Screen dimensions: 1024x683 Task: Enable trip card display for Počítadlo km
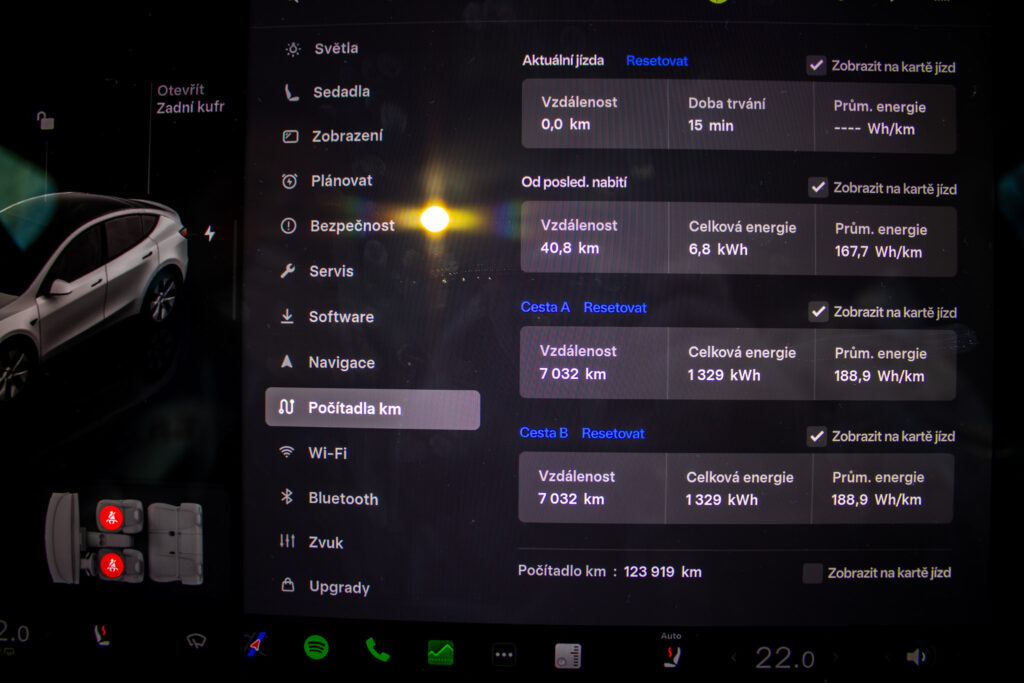coord(812,573)
